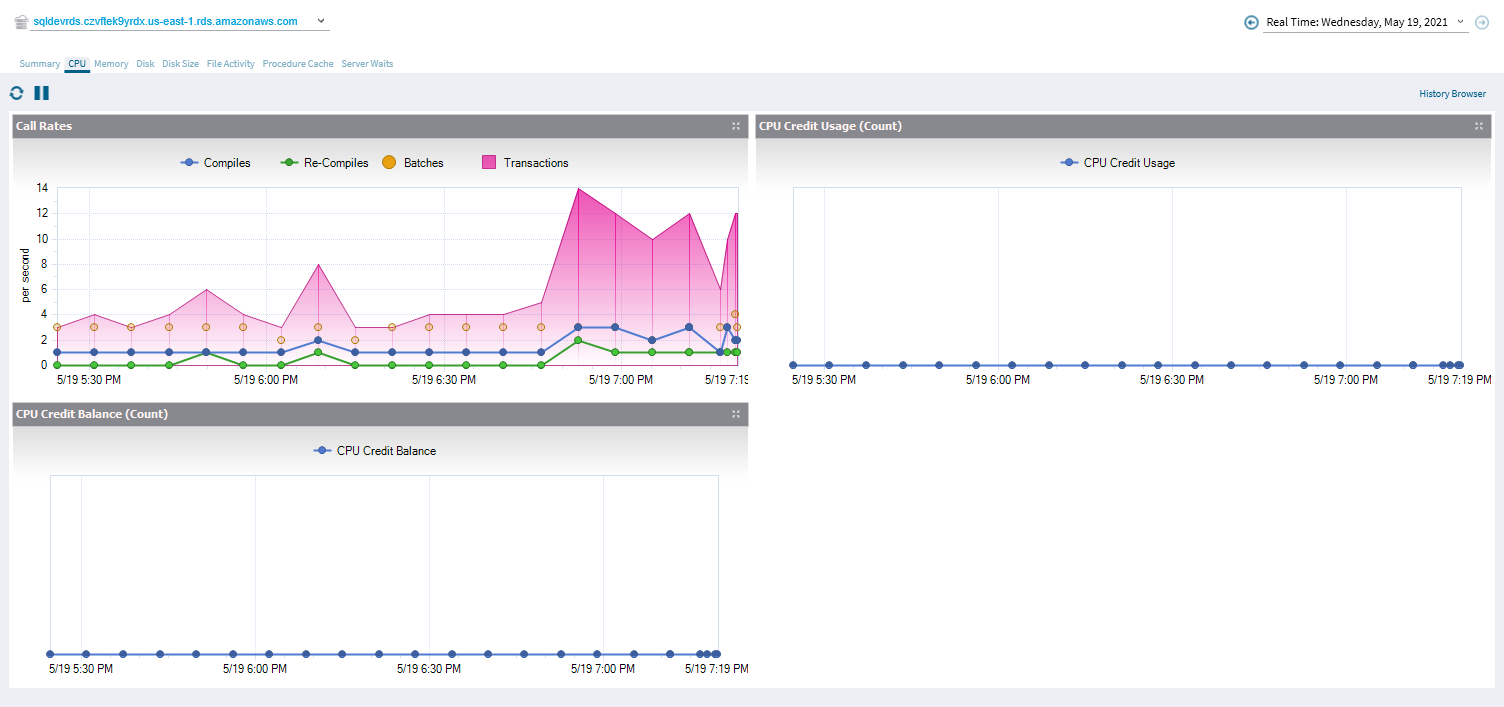Toggle the Compiles series in legend
The width and height of the screenshot is (1504, 707).
click(215, 163)
